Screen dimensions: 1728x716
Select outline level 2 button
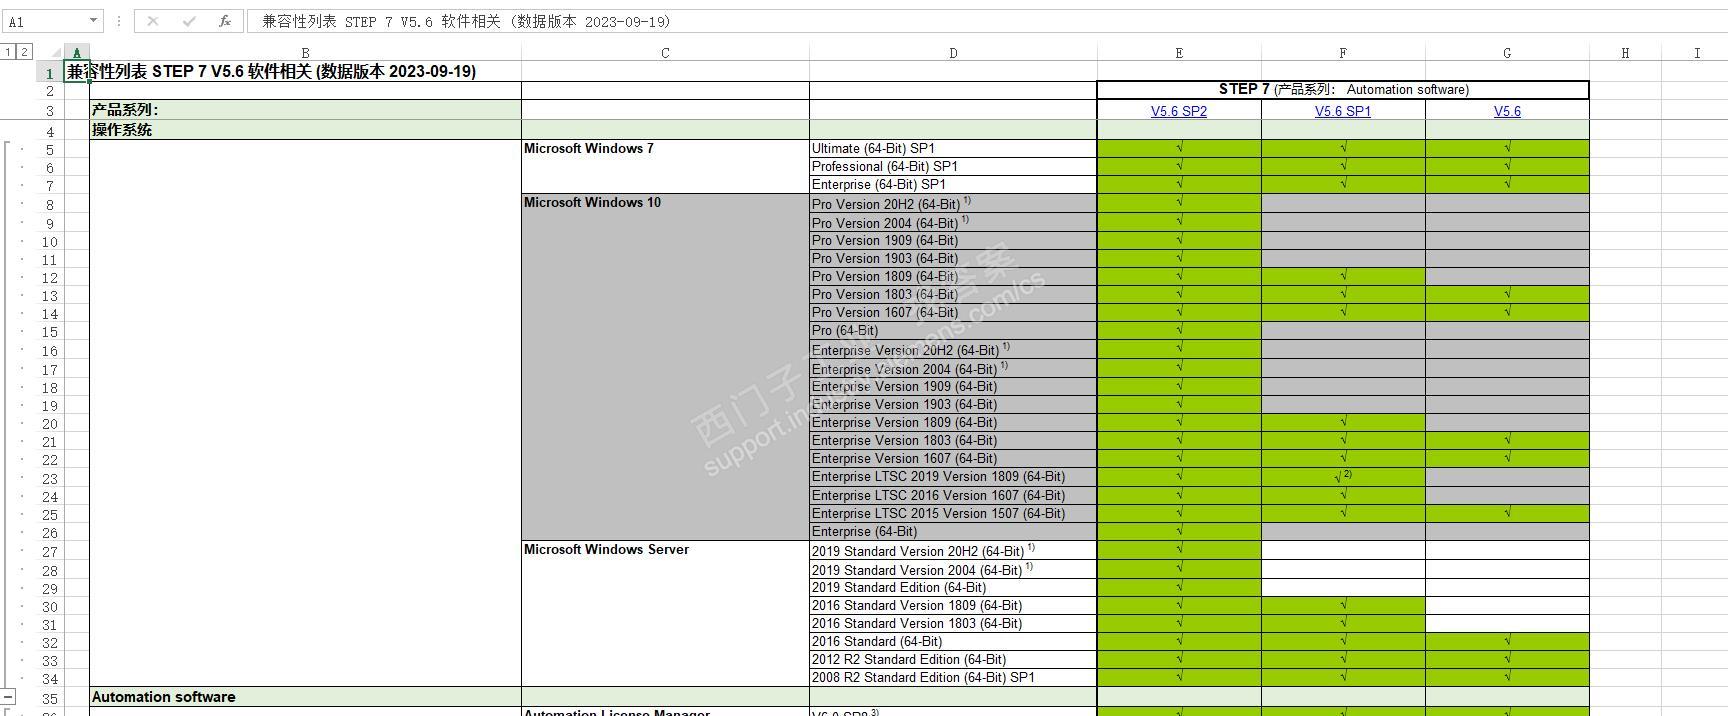point(24,52)
